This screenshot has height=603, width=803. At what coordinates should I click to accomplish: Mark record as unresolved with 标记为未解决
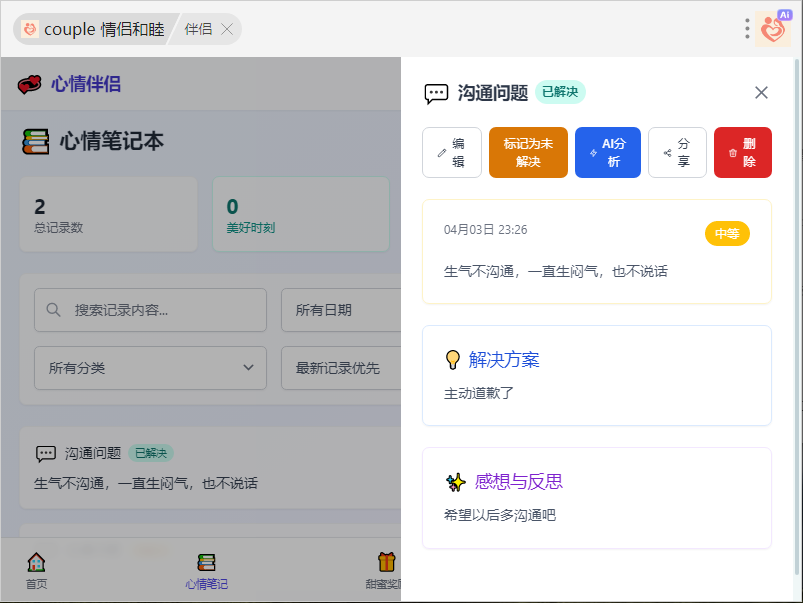coord(528,153)
